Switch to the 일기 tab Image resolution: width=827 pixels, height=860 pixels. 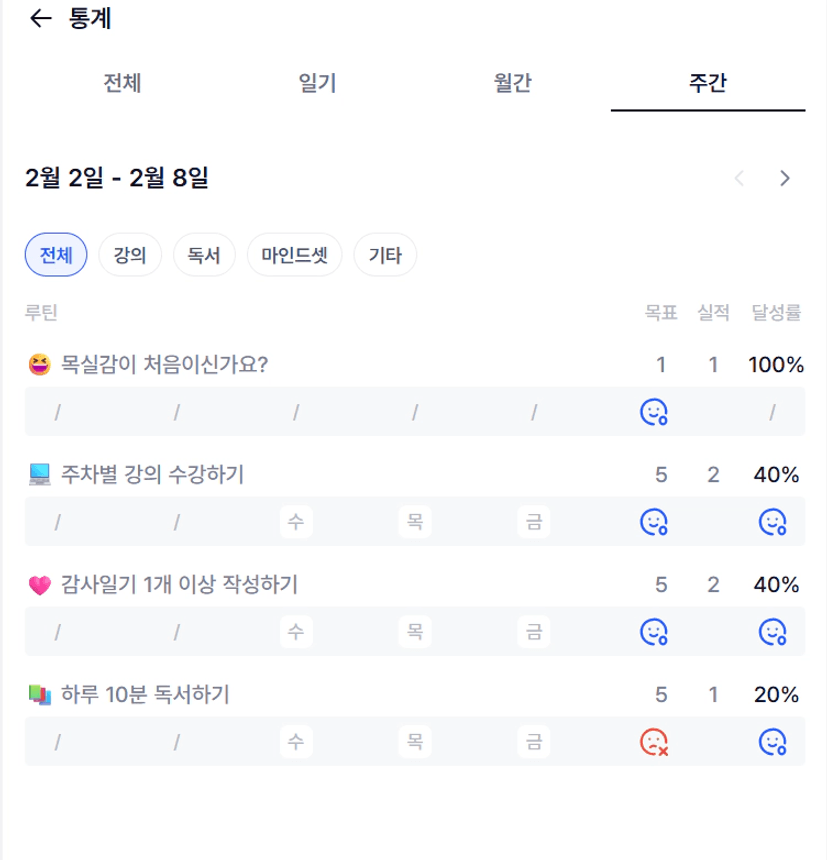click(x=317, y=83)
